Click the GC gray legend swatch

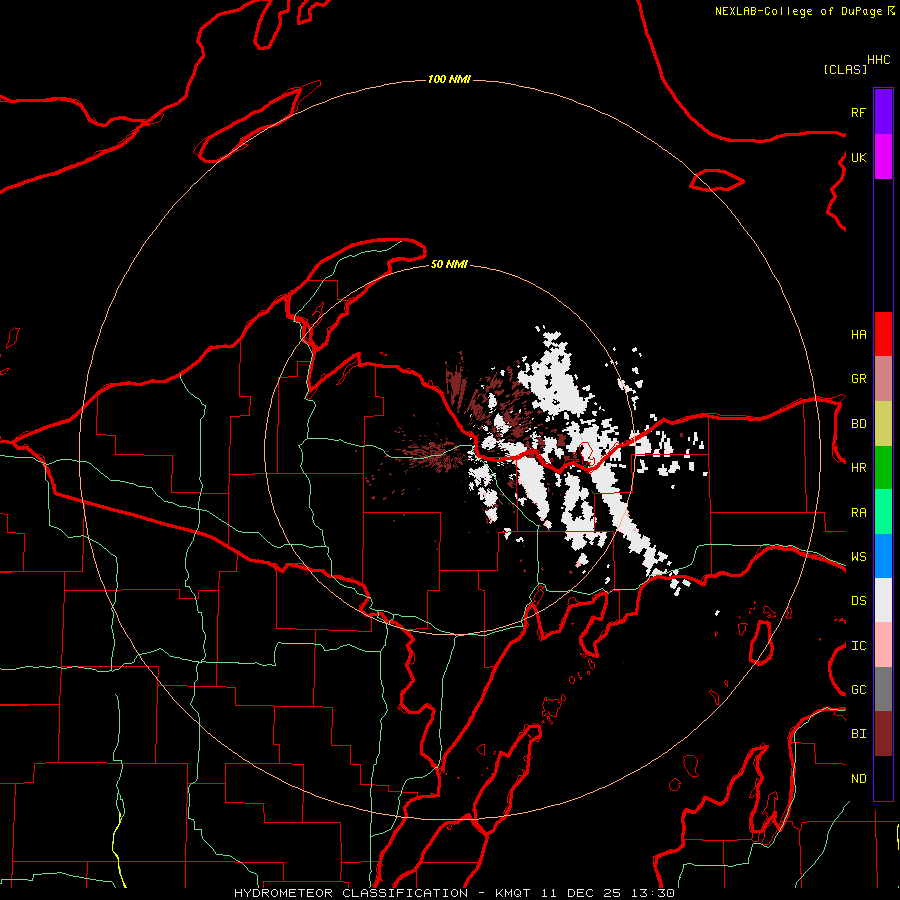pyautogui.click(x=883, y=689)
